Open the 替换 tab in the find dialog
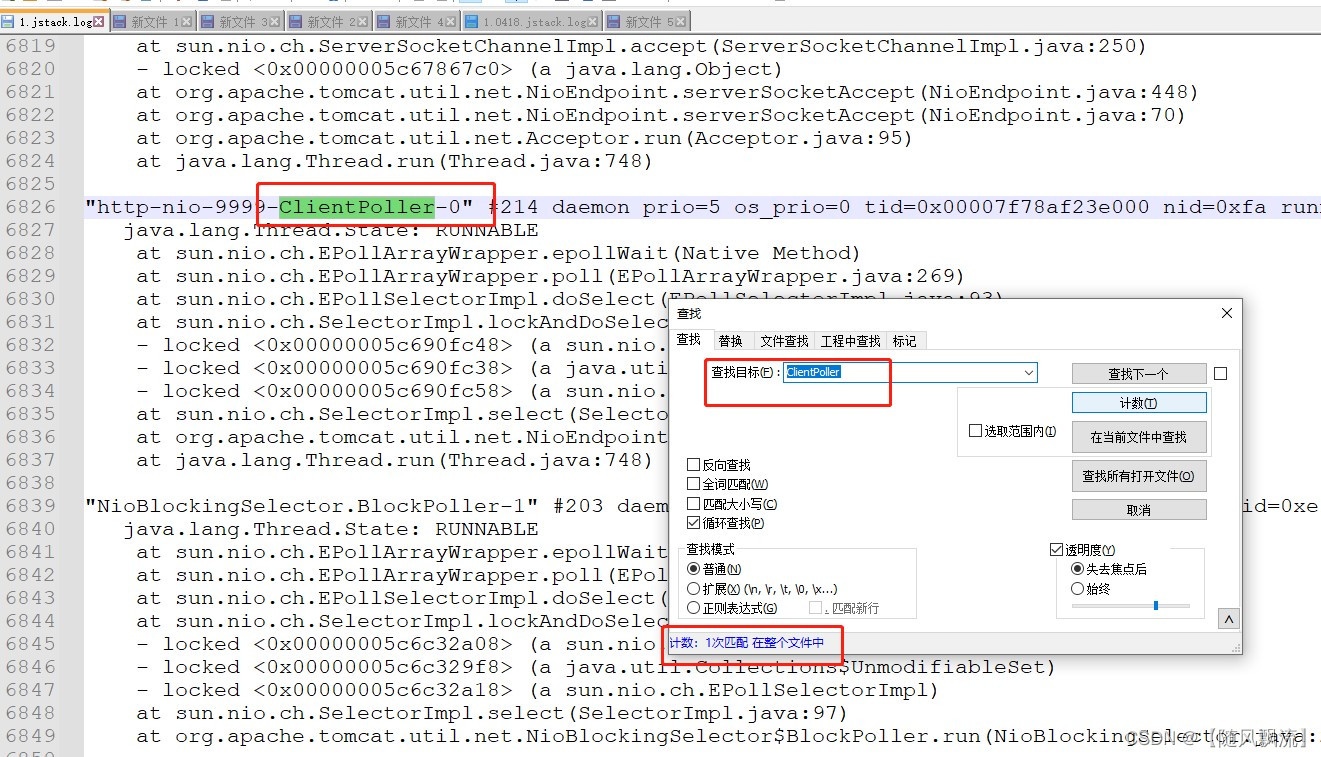Screen dimensions: 1321x757 [x=731, y=341]
